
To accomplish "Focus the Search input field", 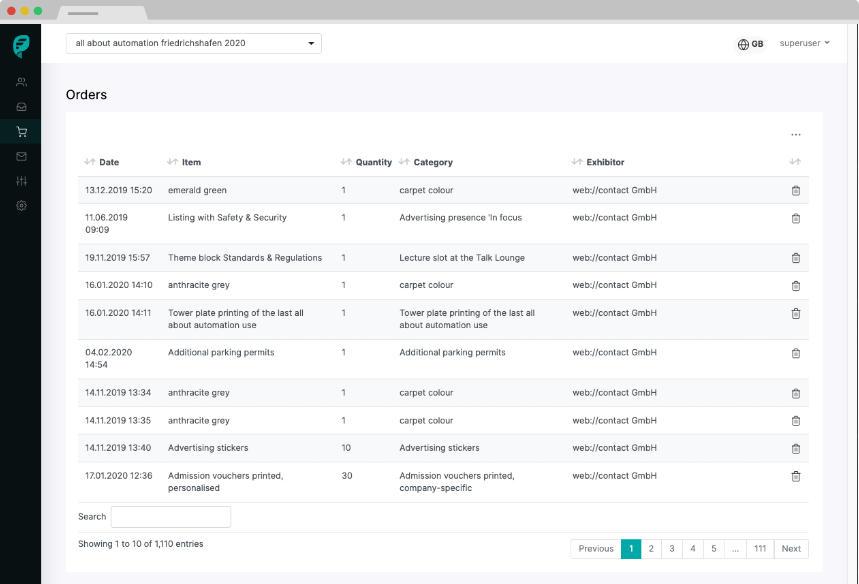I will pyautogui.click(x=171, y=517).
